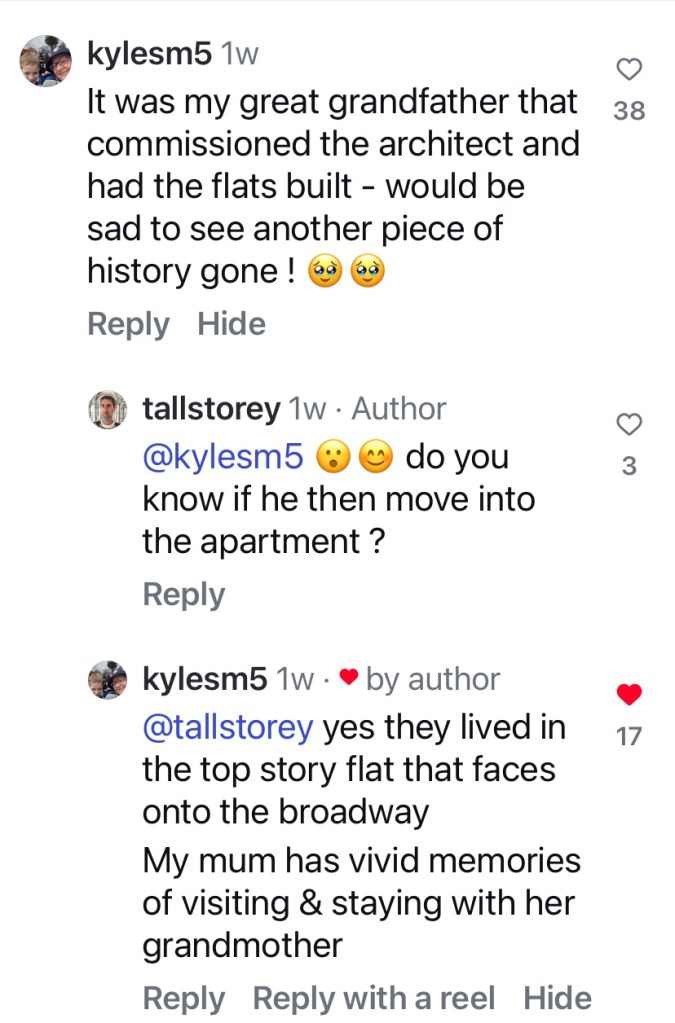Unlike kylesm5's reply using red heart

tap(629, 695)
